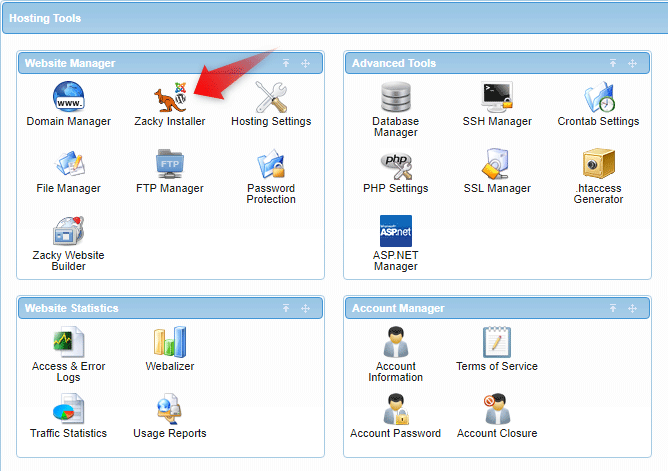The width and height of the screenshot is (668, 471).
Task: Launch SSH Manager terminal icon
Action: [x=497, y=98]
